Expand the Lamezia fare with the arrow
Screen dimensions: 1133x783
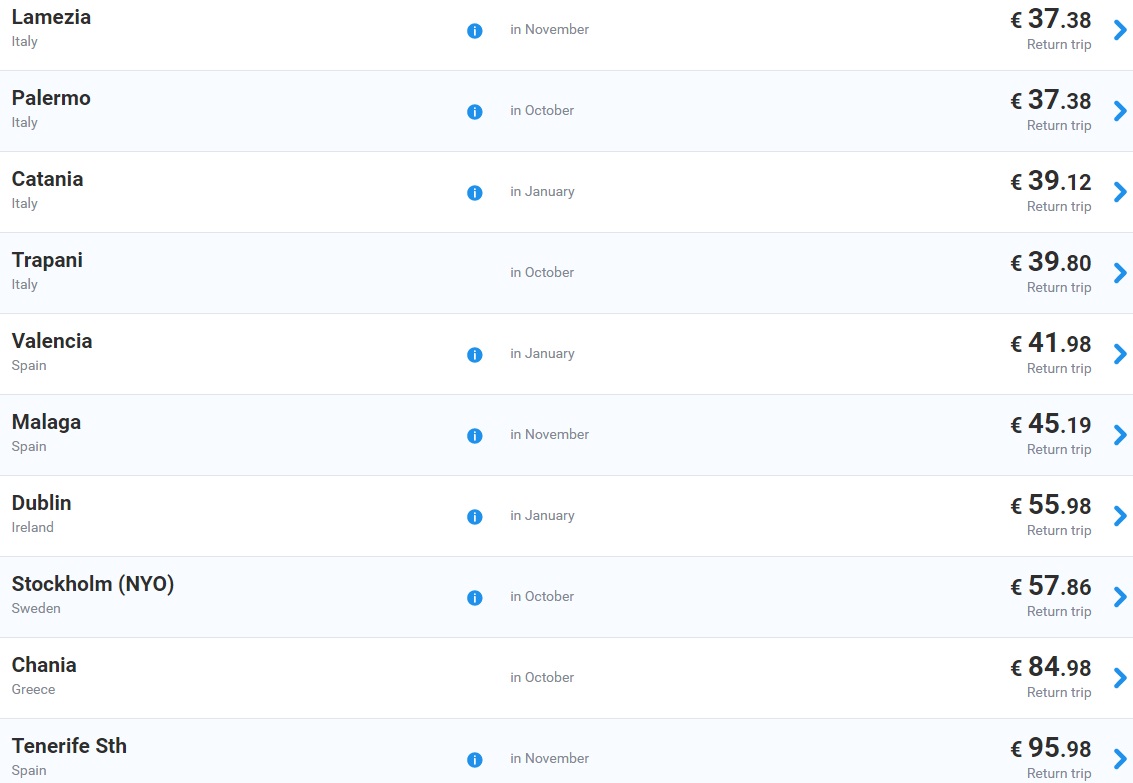tap(1120, 30)
